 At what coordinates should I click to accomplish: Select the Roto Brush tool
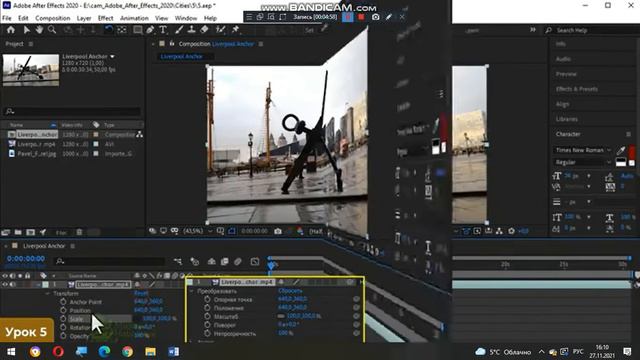pyautogui.click(x=220, y=30)
